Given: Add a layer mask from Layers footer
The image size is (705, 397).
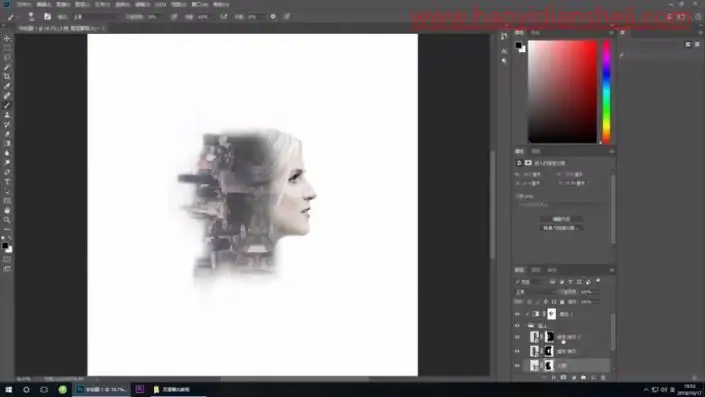Looking at the screenshot, I should click(563, 378).
